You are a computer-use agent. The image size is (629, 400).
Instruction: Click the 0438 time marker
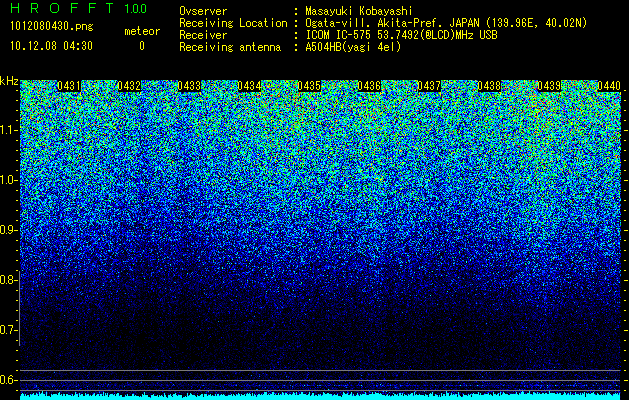pos(489,86)
